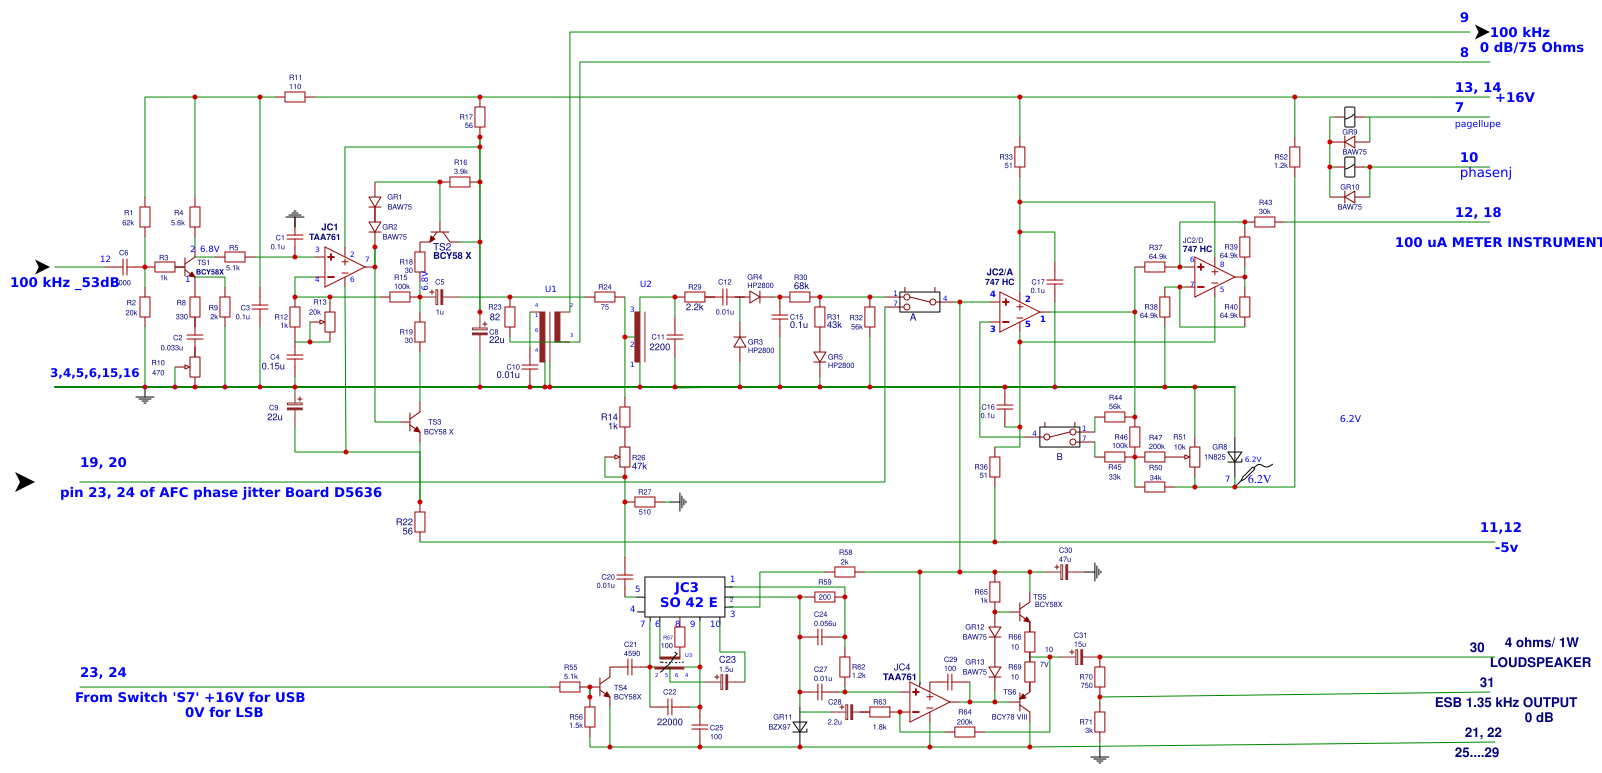Select 'ESB 1.35 kHz OUTPUT' label

coord(1505,702)
